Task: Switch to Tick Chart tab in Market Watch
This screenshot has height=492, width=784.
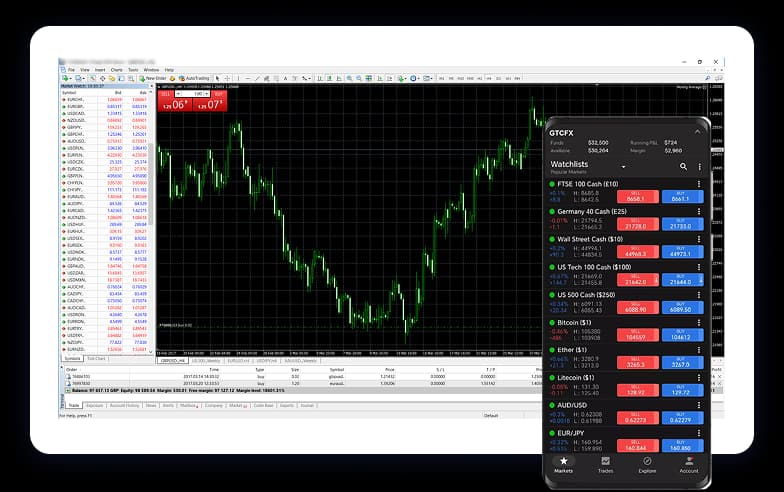Action: tap(96, 358)
